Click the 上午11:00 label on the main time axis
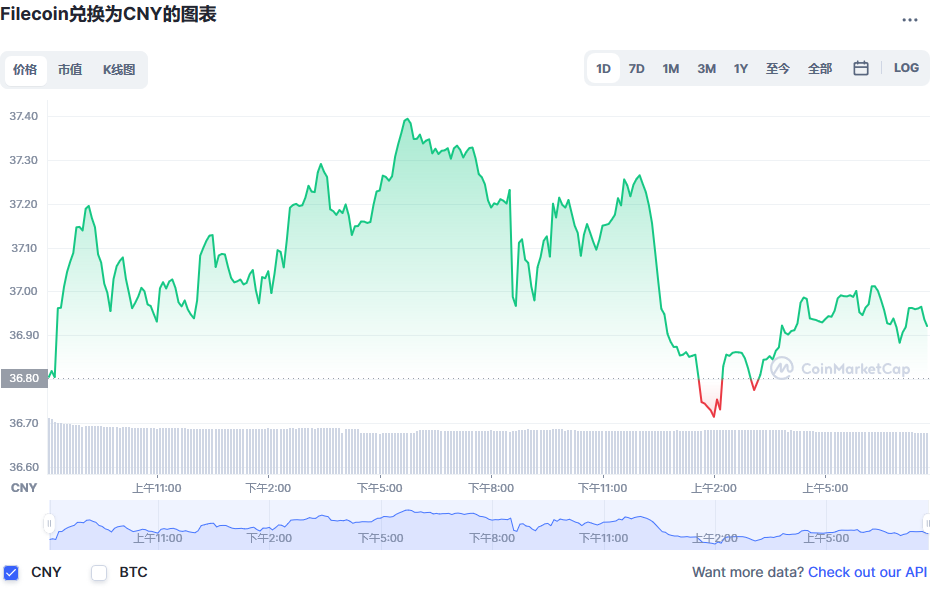930x600 pixels. (157, 488)
